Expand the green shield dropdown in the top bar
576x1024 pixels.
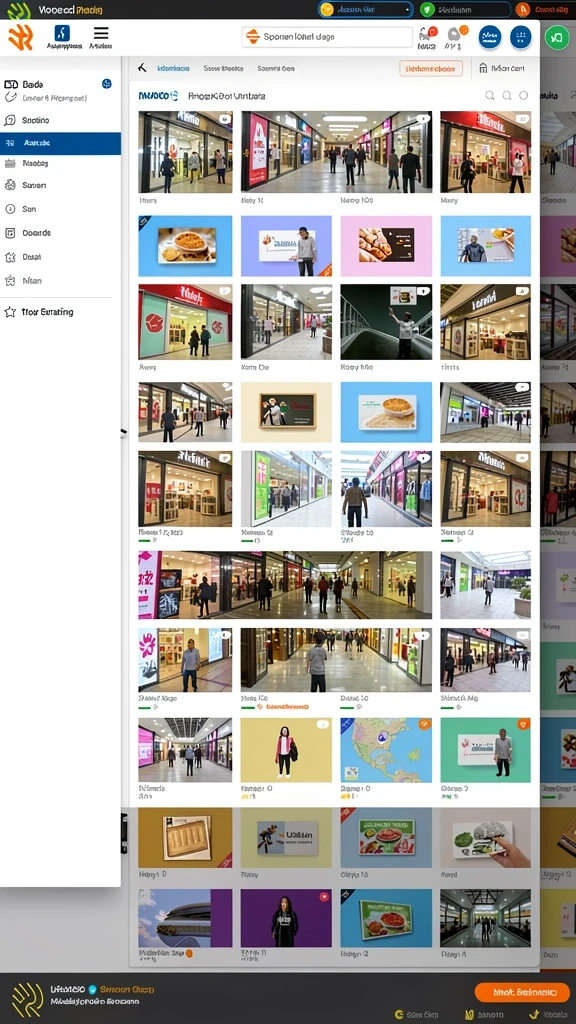coord(464,9)
